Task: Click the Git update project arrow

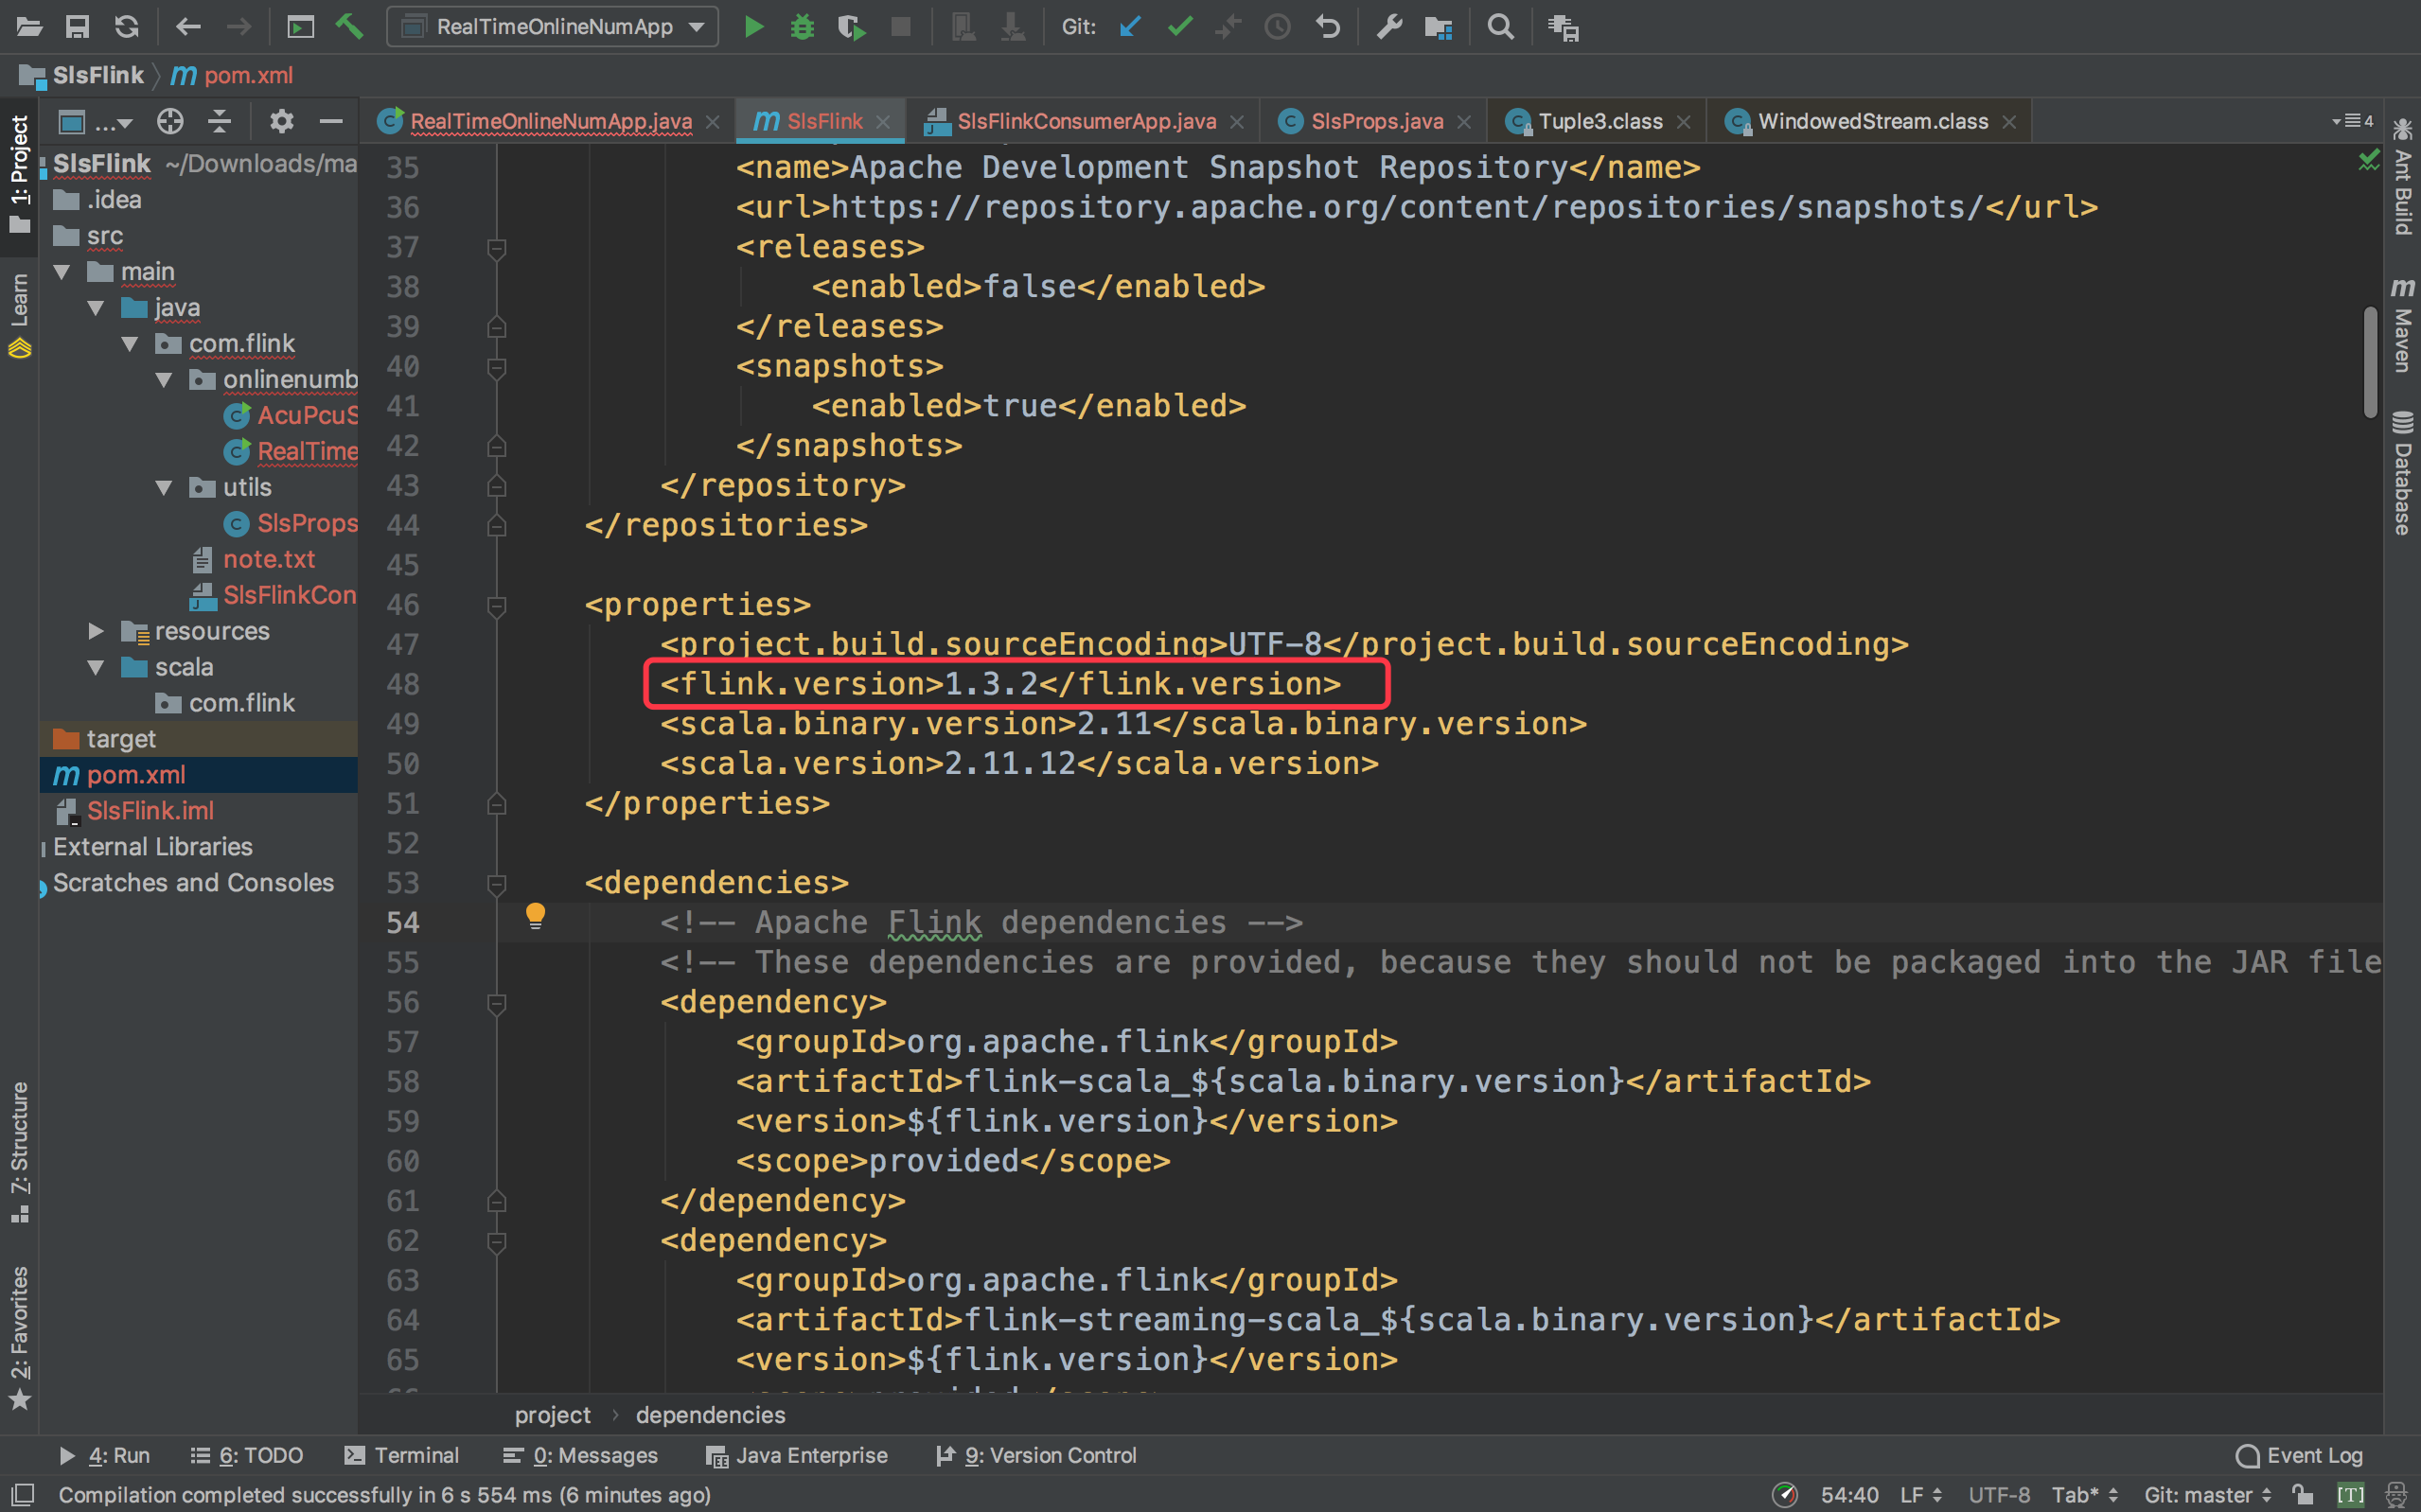Action: coord(1130,27)
